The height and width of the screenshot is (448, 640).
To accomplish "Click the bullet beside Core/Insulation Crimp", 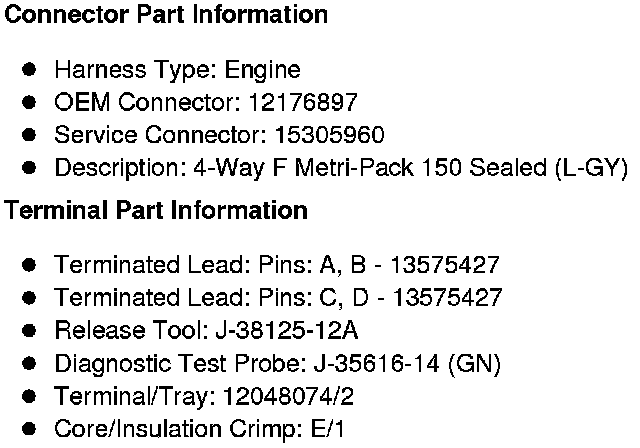I will 29,428.
